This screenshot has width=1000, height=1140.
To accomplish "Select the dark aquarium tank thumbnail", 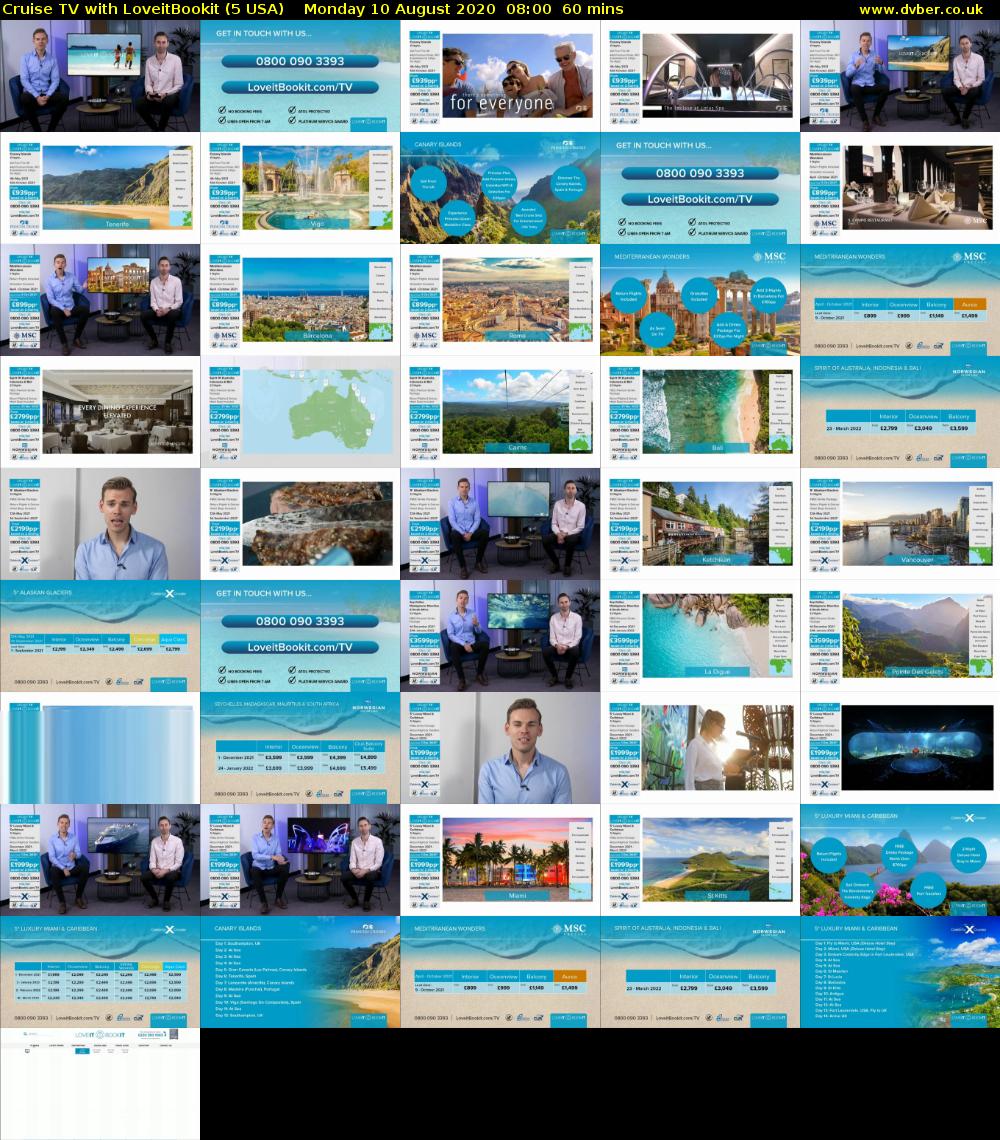I will [x=900, y=747].
